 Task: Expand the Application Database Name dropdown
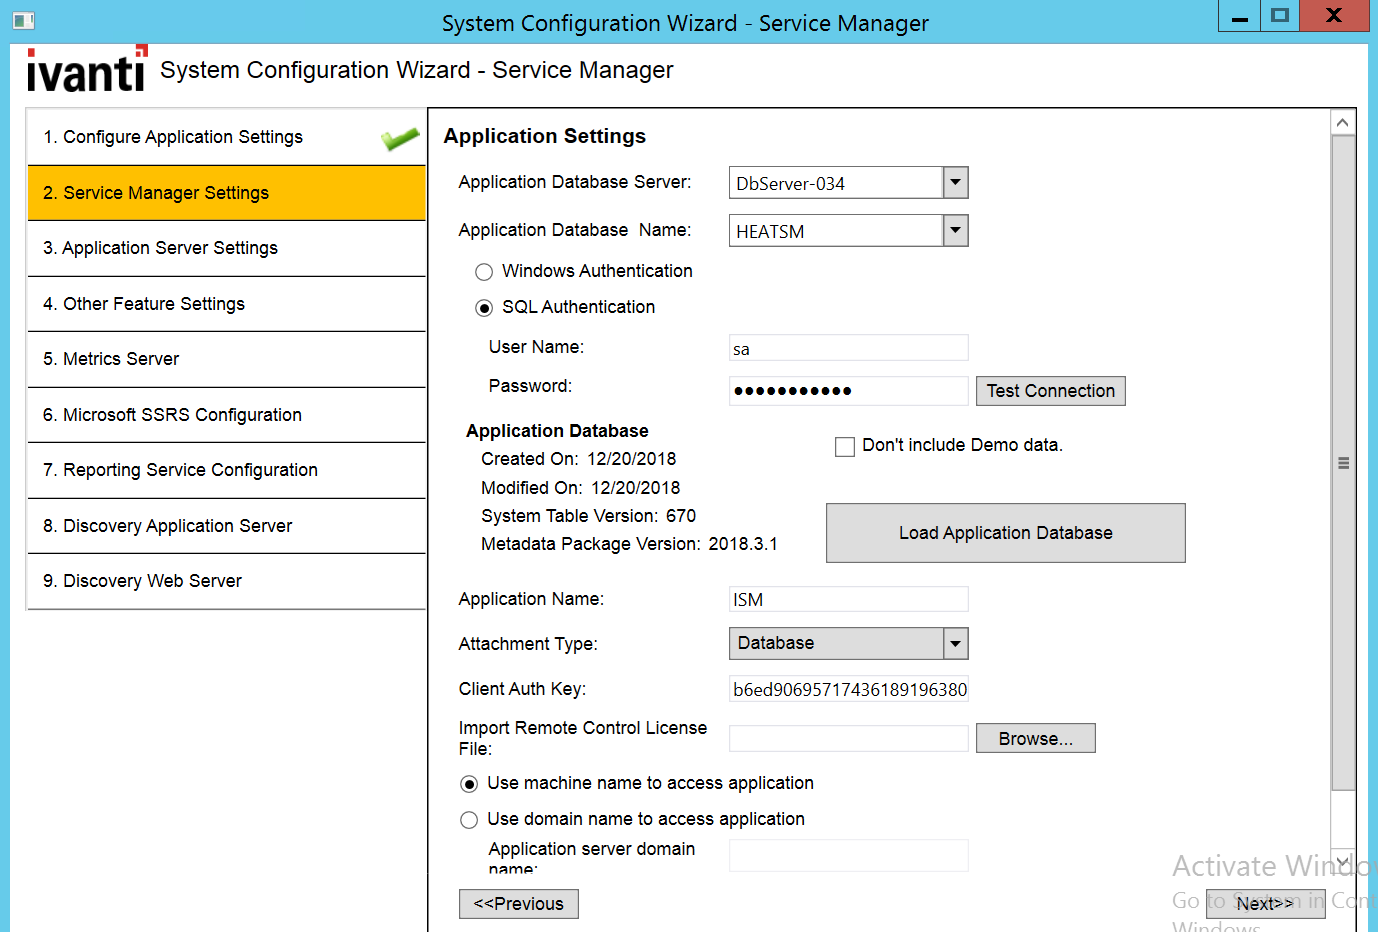pyautogui.click(x=954, y=230)
